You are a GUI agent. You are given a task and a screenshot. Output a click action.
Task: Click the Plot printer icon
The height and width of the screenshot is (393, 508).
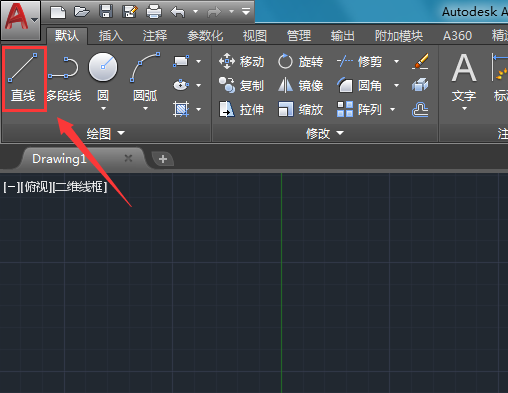coord(154,12)
